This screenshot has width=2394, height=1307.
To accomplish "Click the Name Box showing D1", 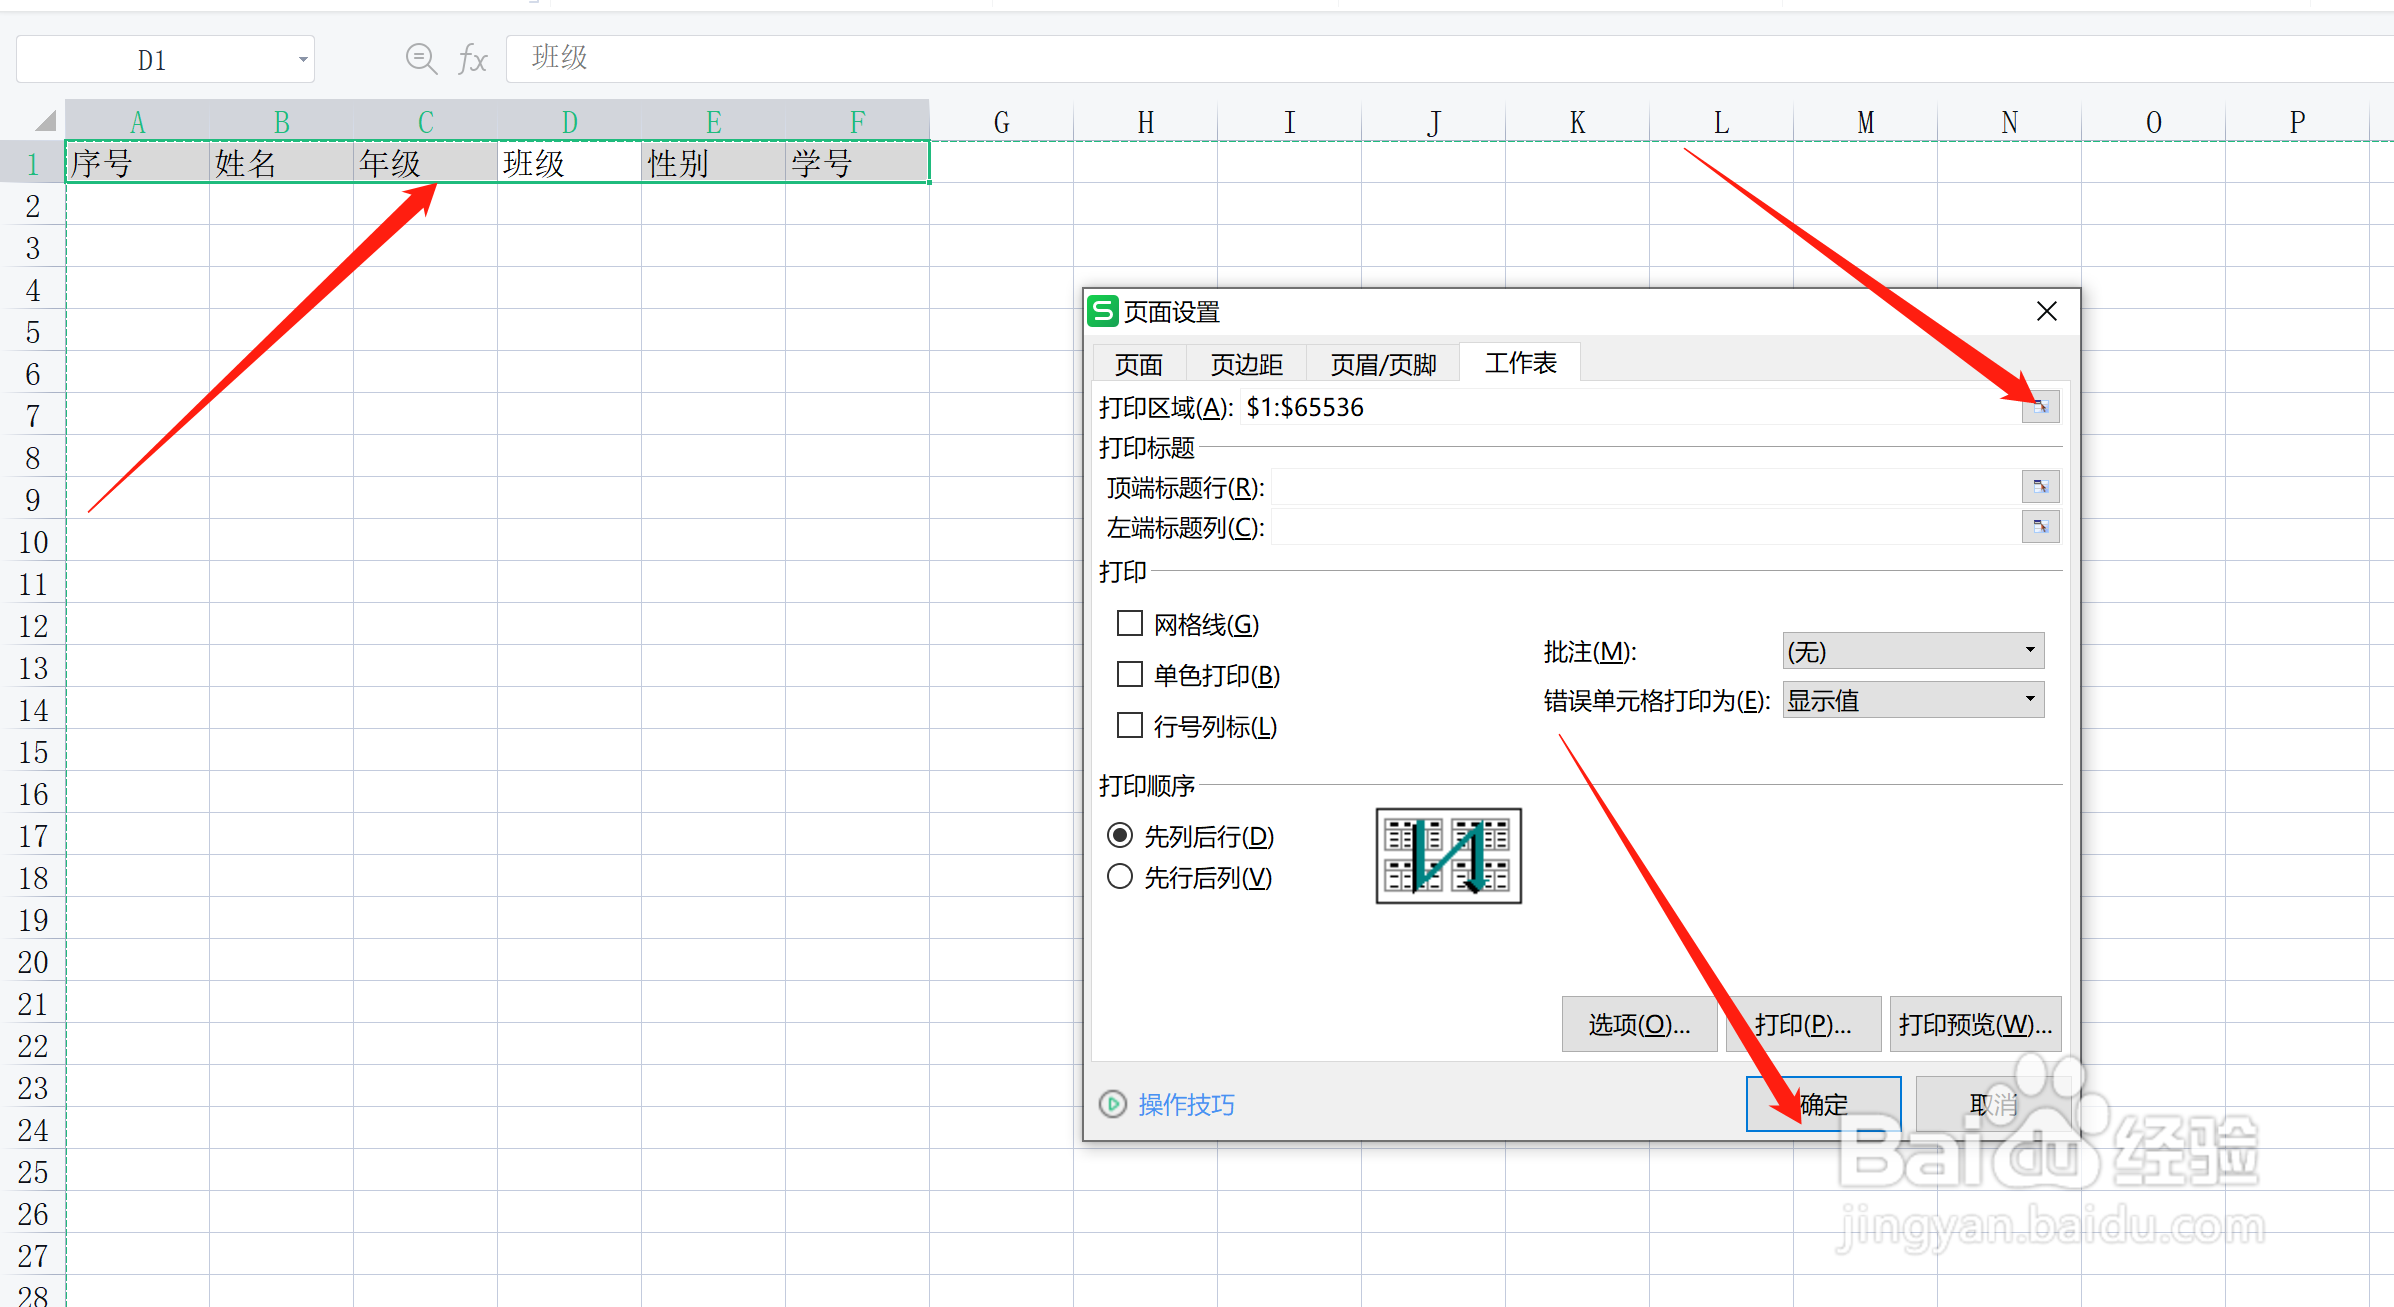I will tap(152, 60).
